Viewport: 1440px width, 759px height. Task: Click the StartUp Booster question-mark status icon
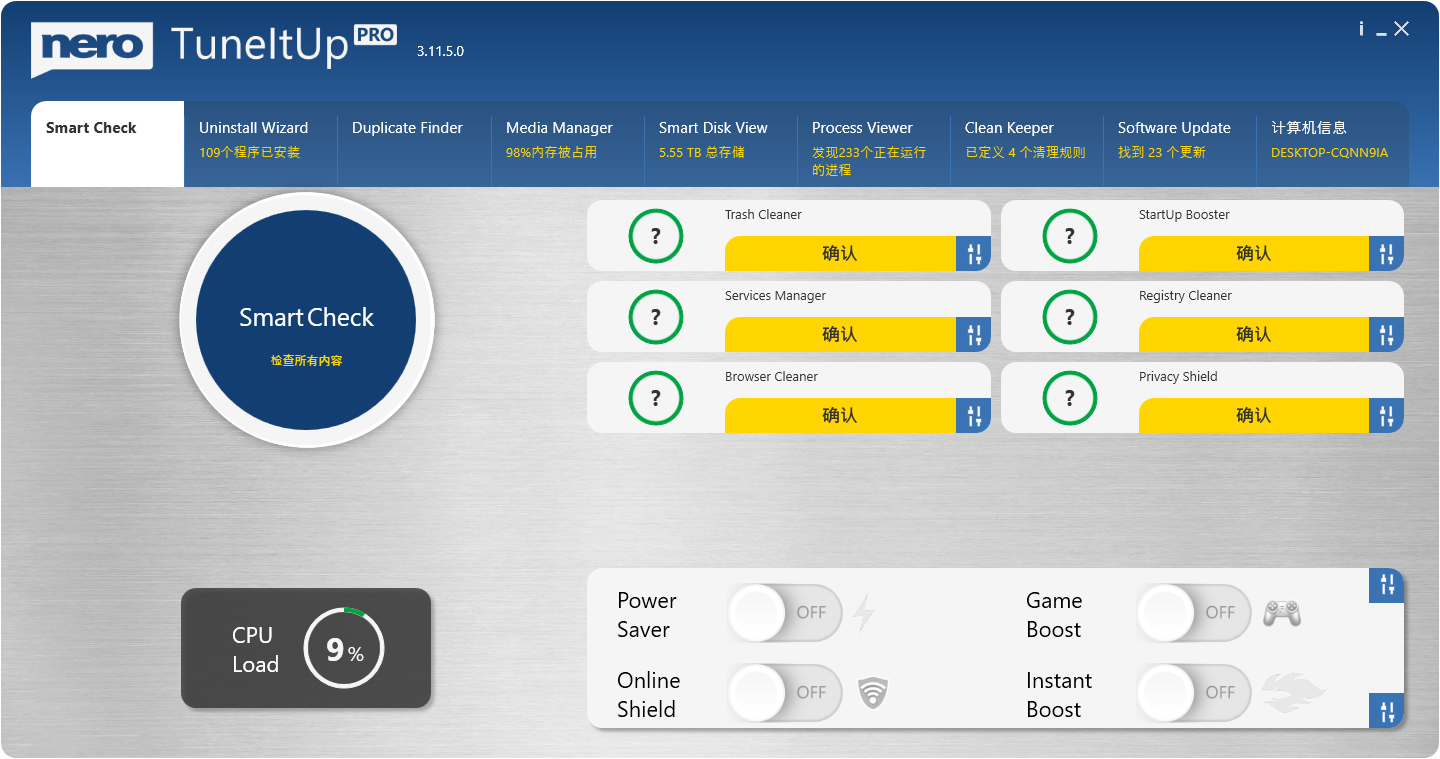1070,236
